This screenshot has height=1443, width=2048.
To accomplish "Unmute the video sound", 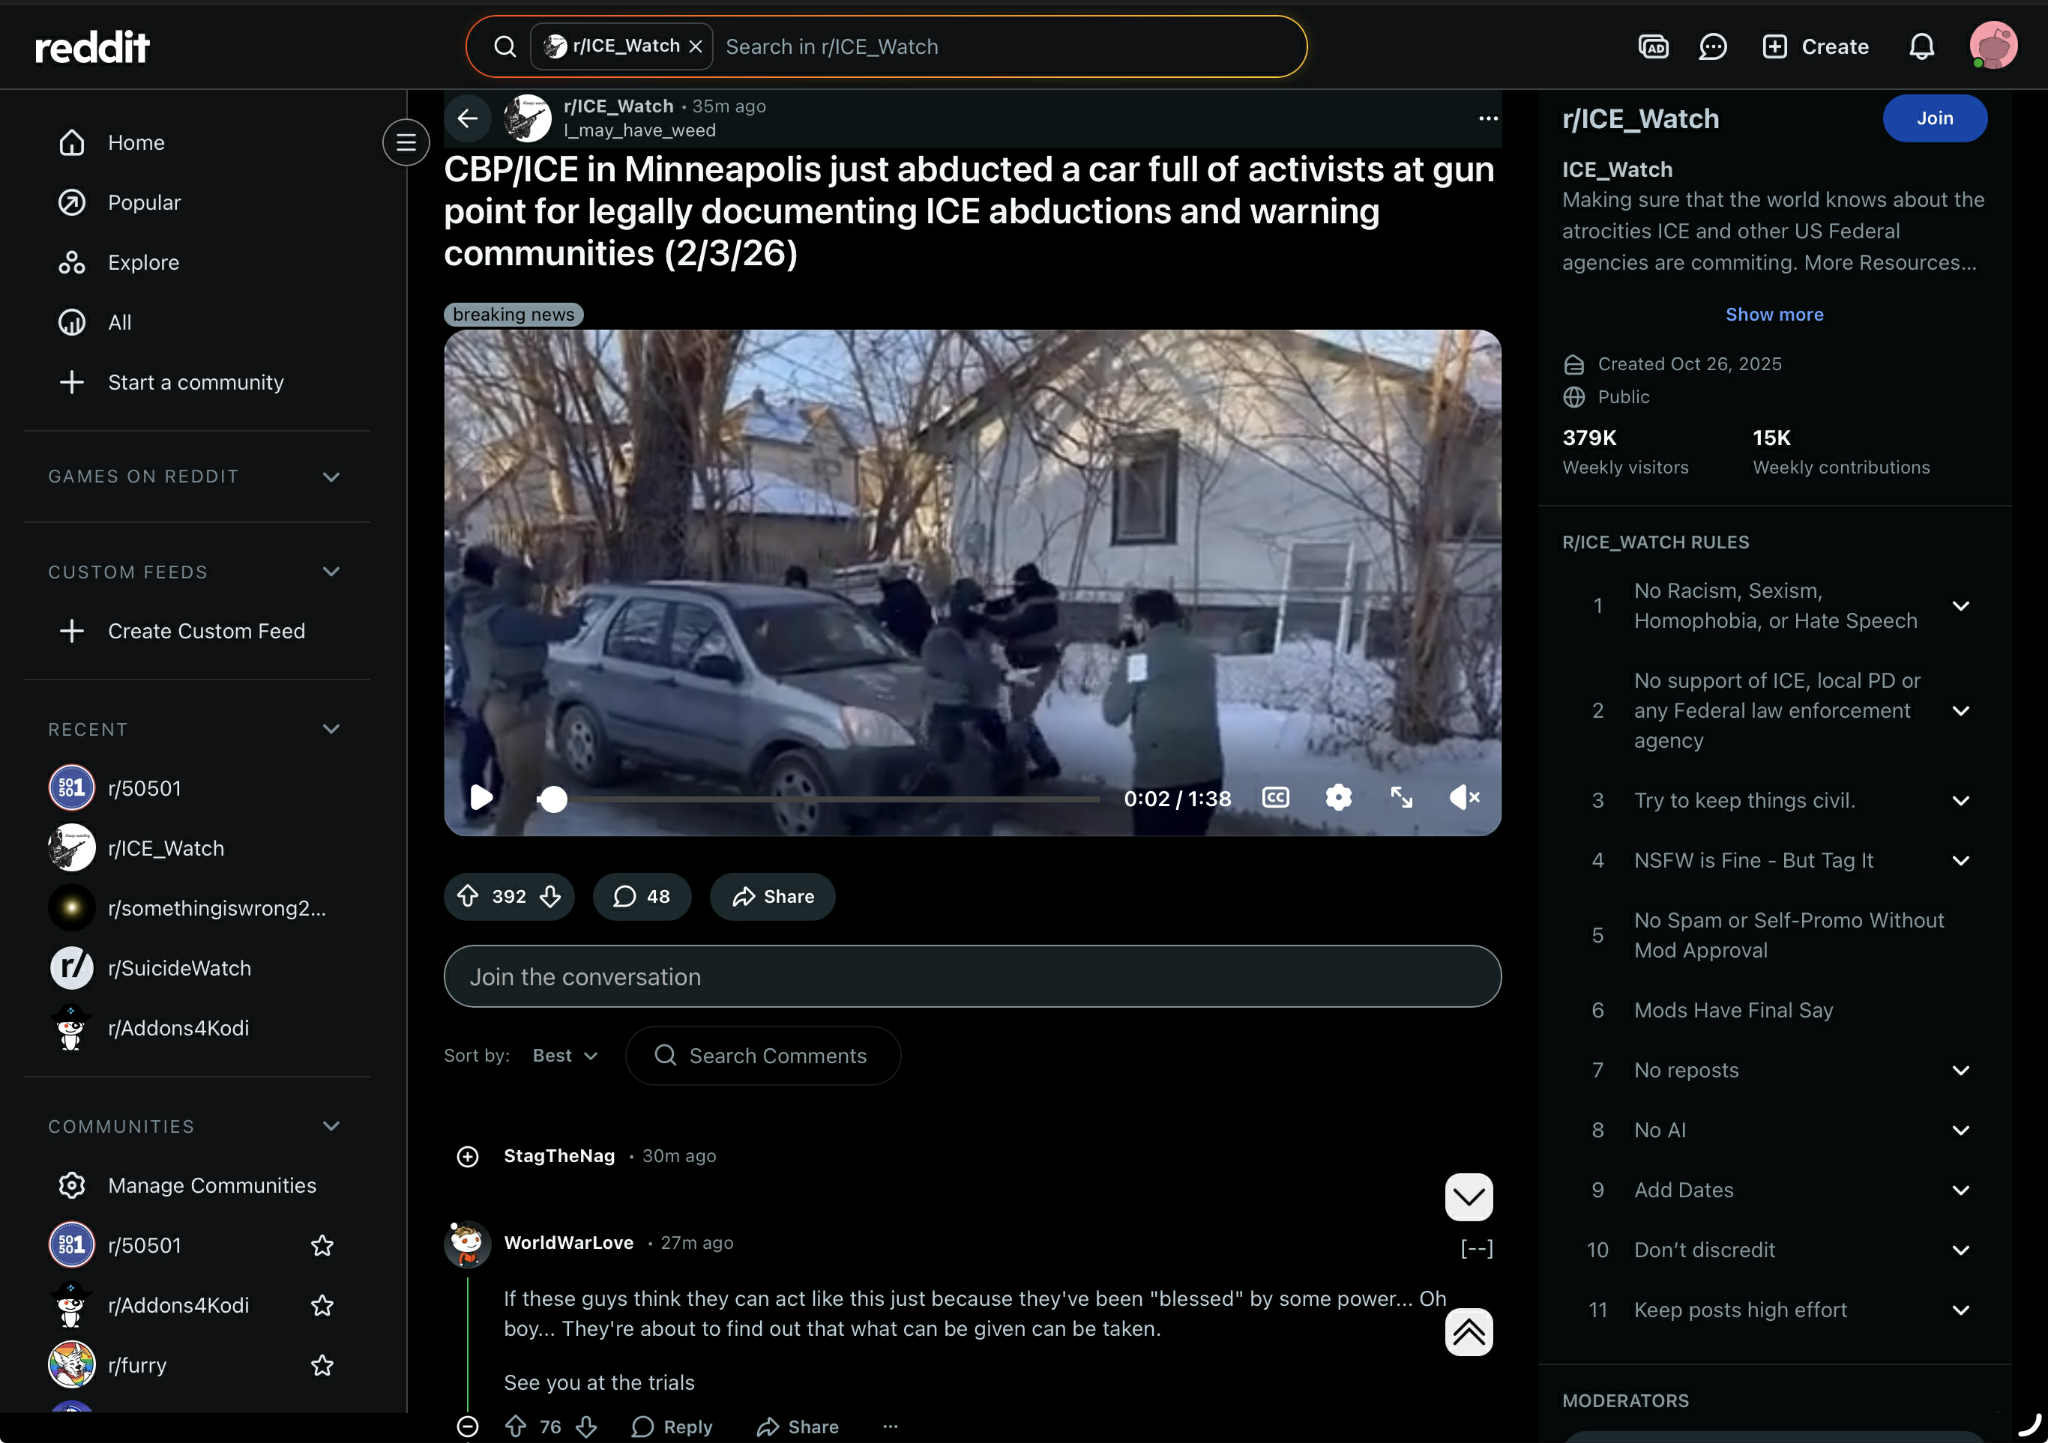I will [x=1464, y=797].
